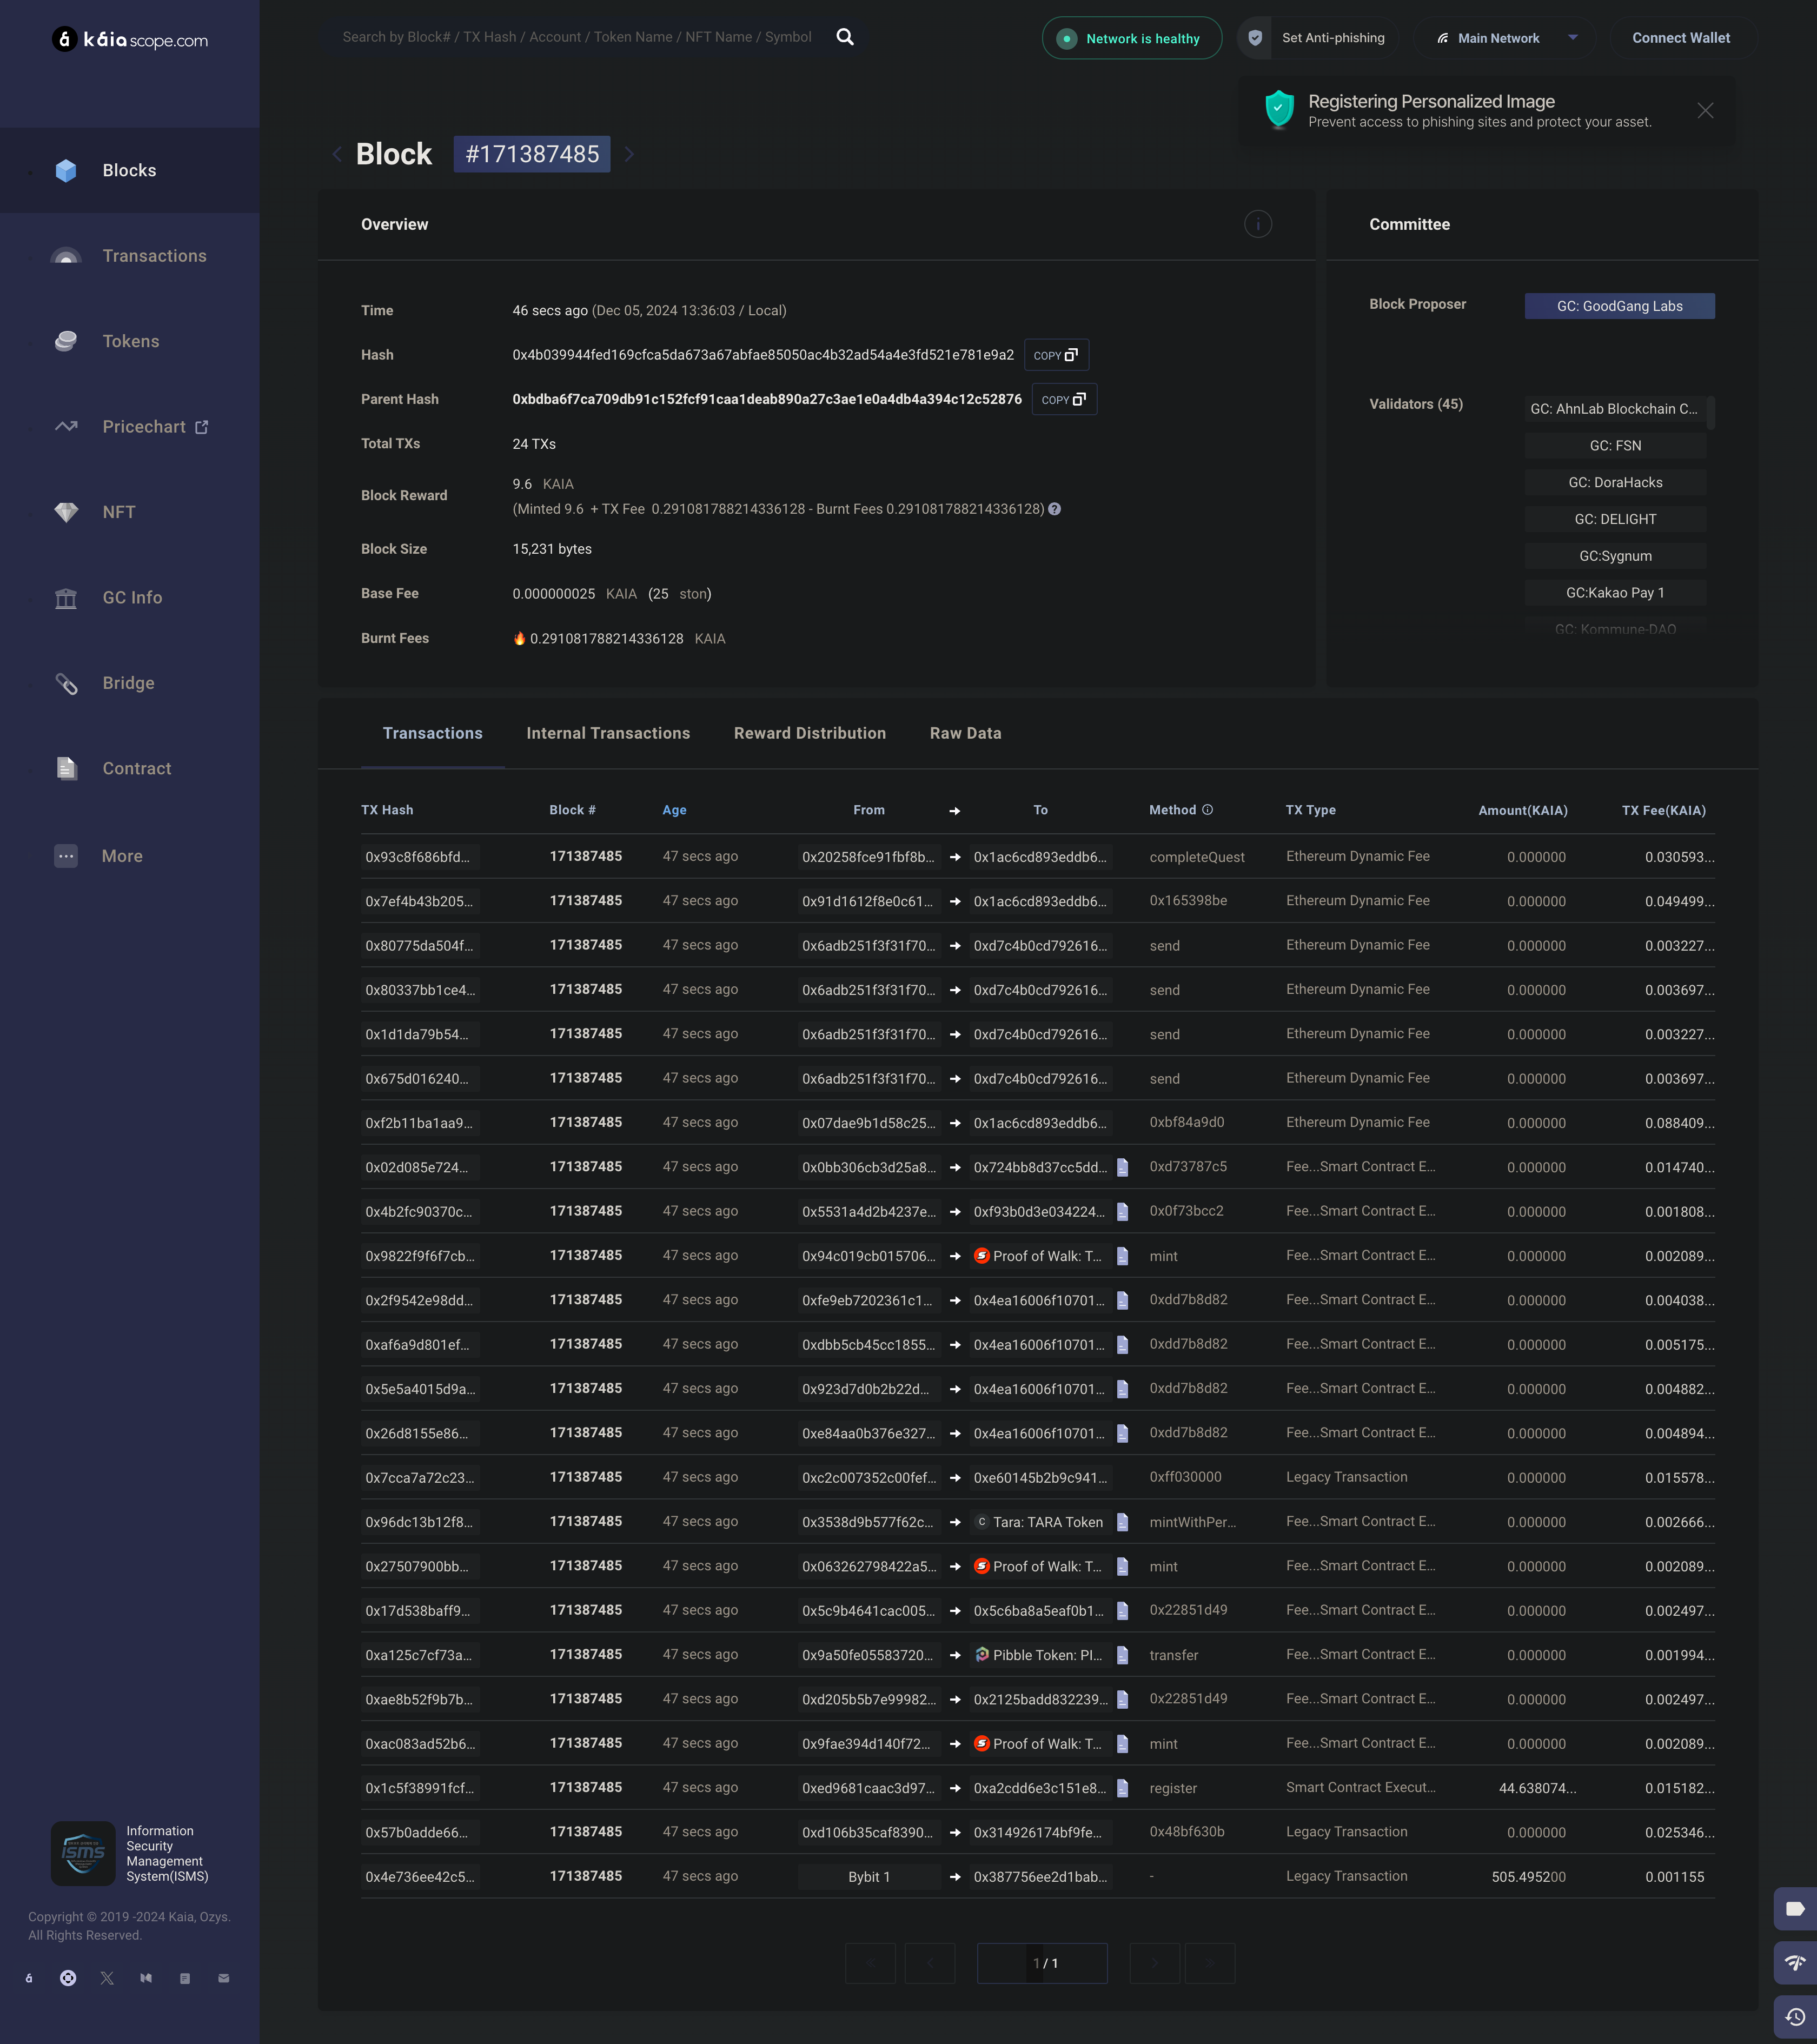Close the Registering Personalized Image notice
1817x2044 pixels.
(1705, 111)
